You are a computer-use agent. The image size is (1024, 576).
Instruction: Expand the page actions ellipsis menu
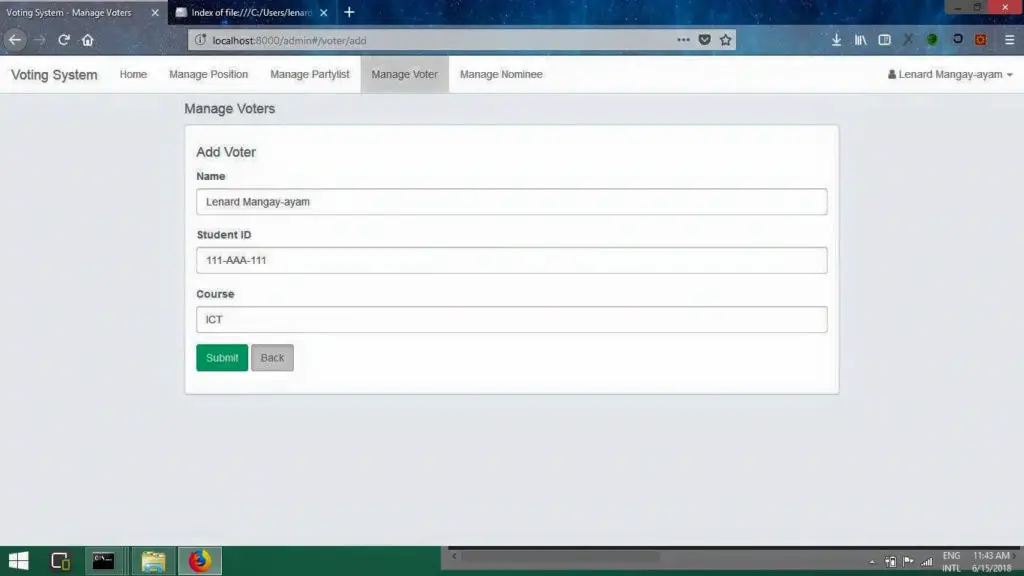click(x=683, y=40)
